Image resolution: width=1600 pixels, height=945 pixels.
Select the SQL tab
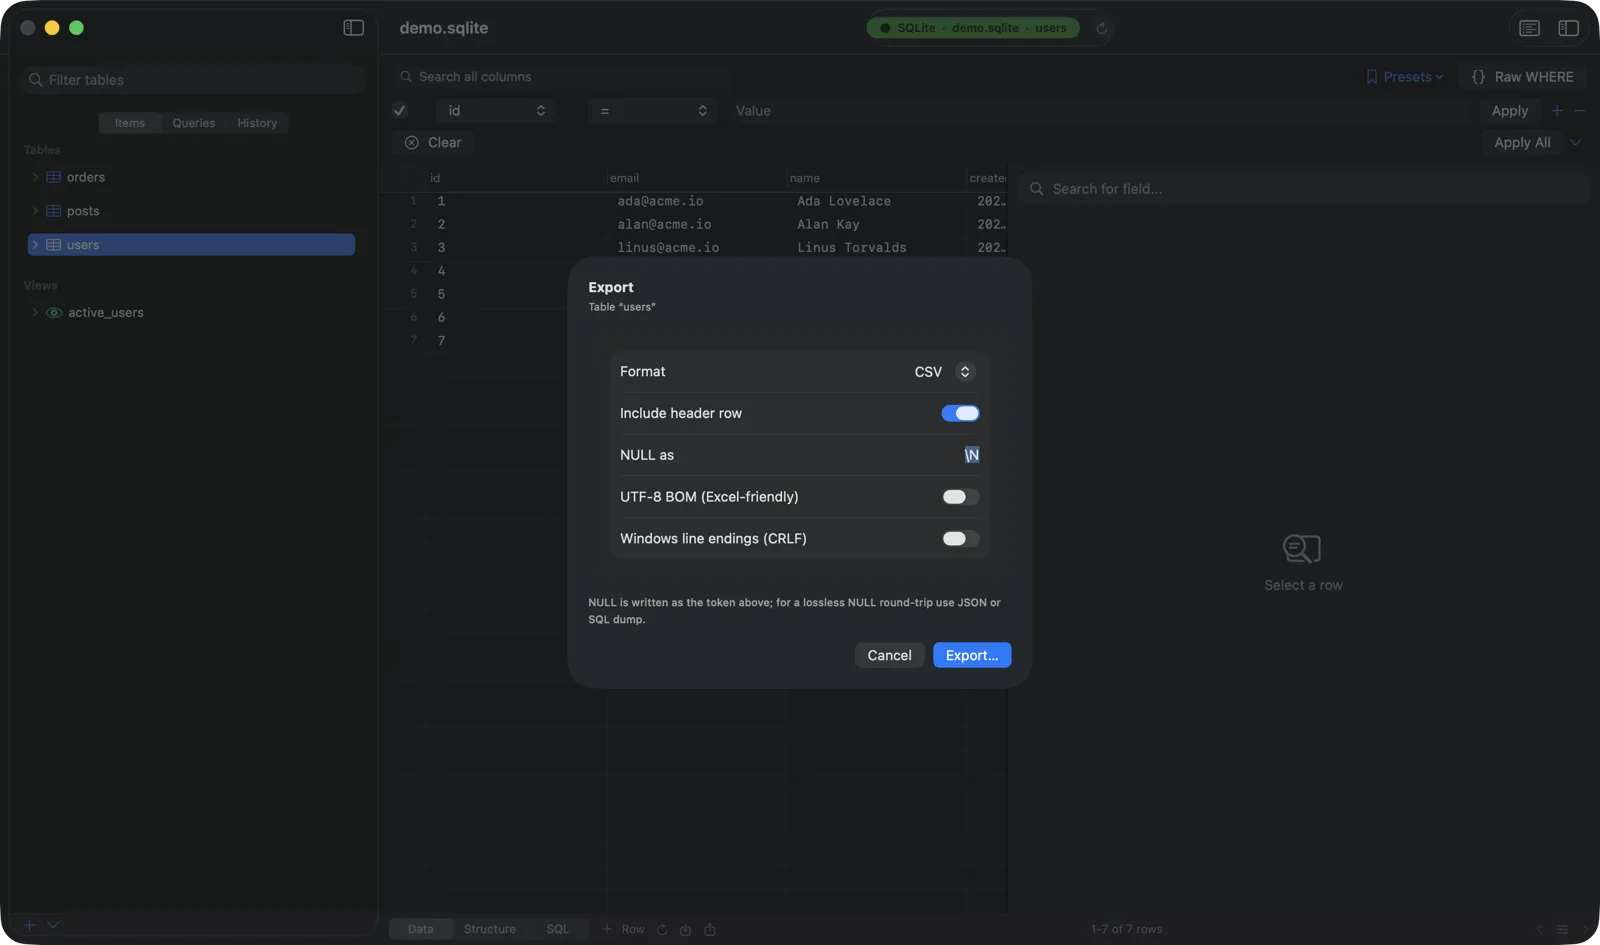click(558, 929)
